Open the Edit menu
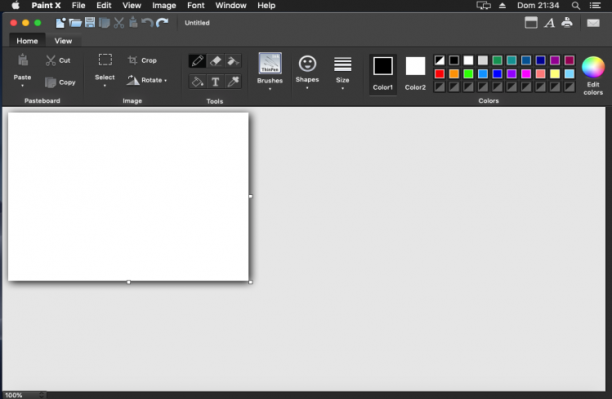Viewport: 612px width, 399px height. pyautogui.click(x=104, y=5)
